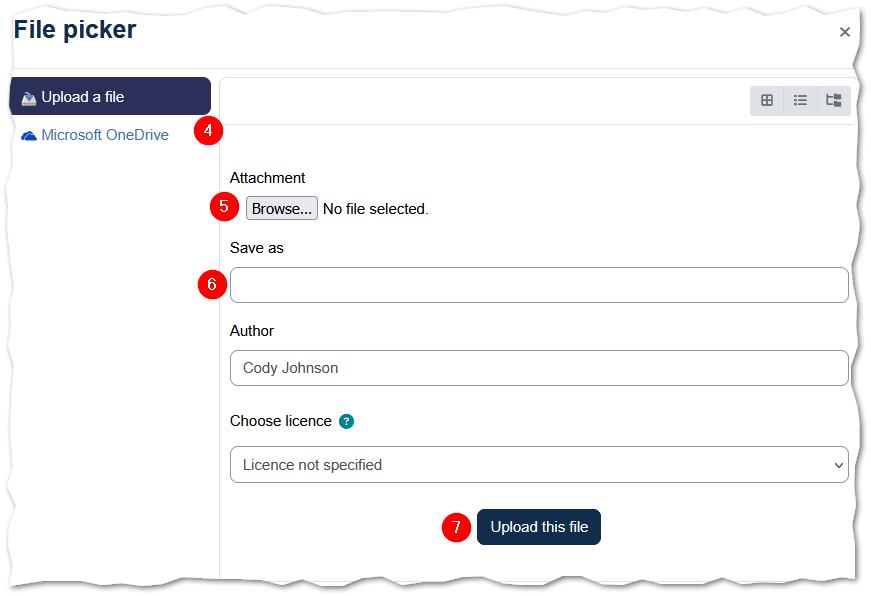Screen dimensions: 871x596
Task: Close the File picker dialog
Action: tap(845, 31)
